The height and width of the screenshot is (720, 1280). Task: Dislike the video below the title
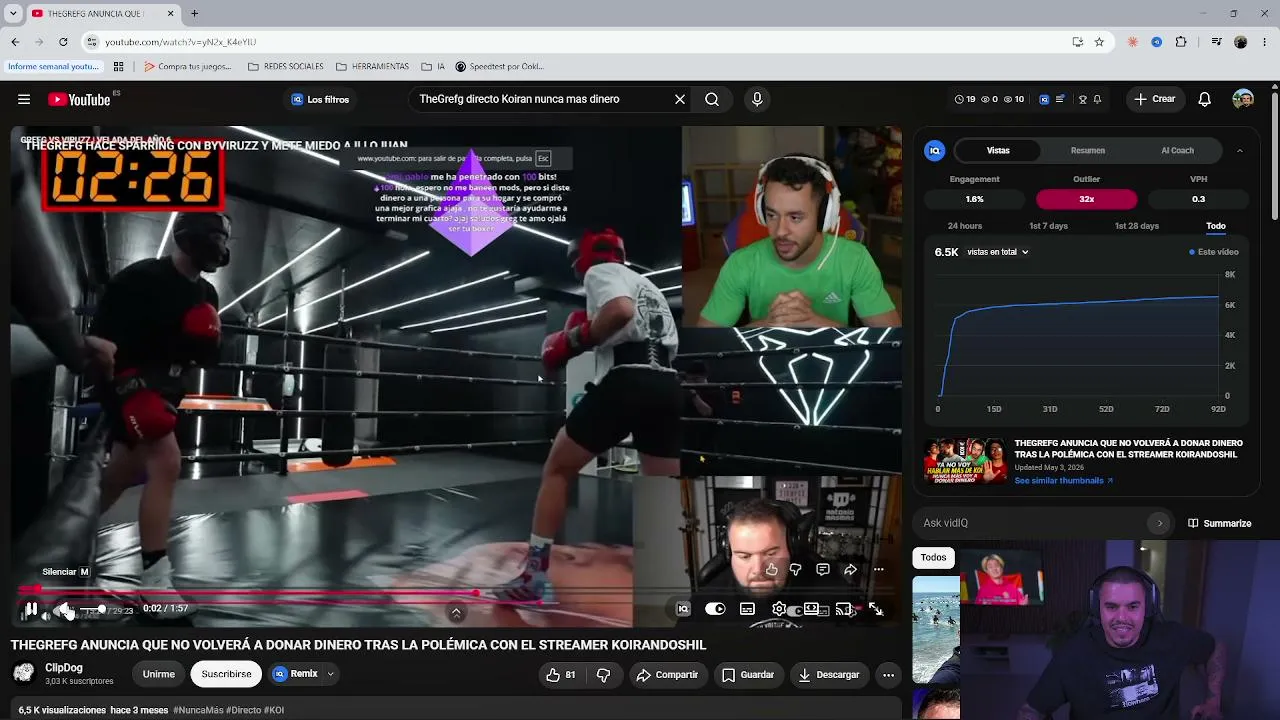tap(603, 675)
